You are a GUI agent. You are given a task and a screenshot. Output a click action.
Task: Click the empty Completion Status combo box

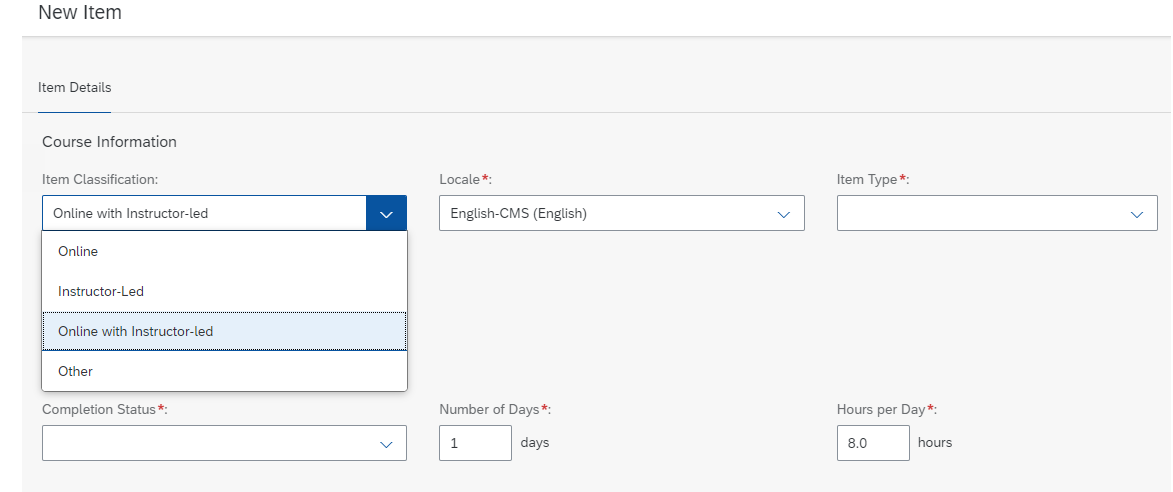pyautogui.click(x=224, y=443)
